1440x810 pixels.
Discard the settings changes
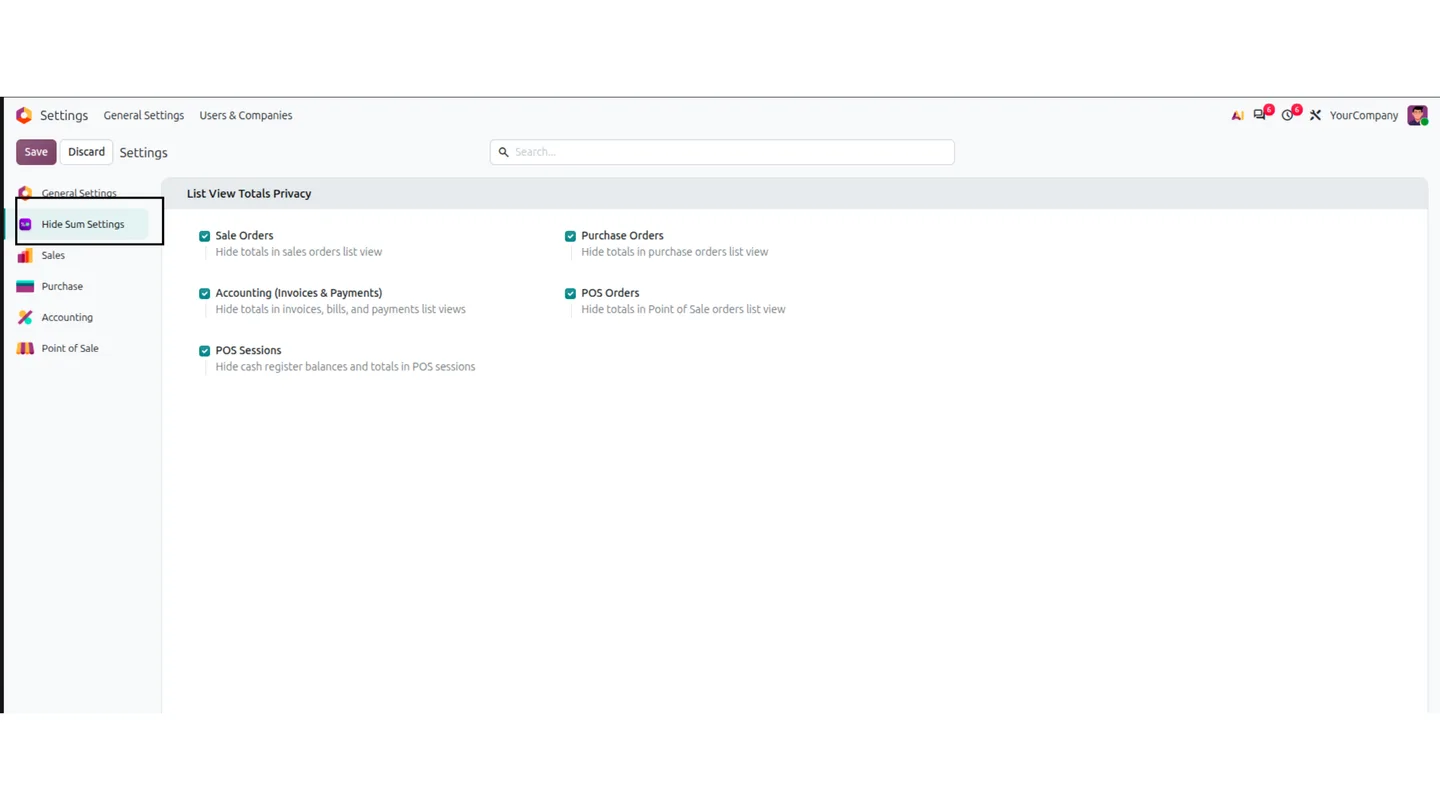click(86, 152)
